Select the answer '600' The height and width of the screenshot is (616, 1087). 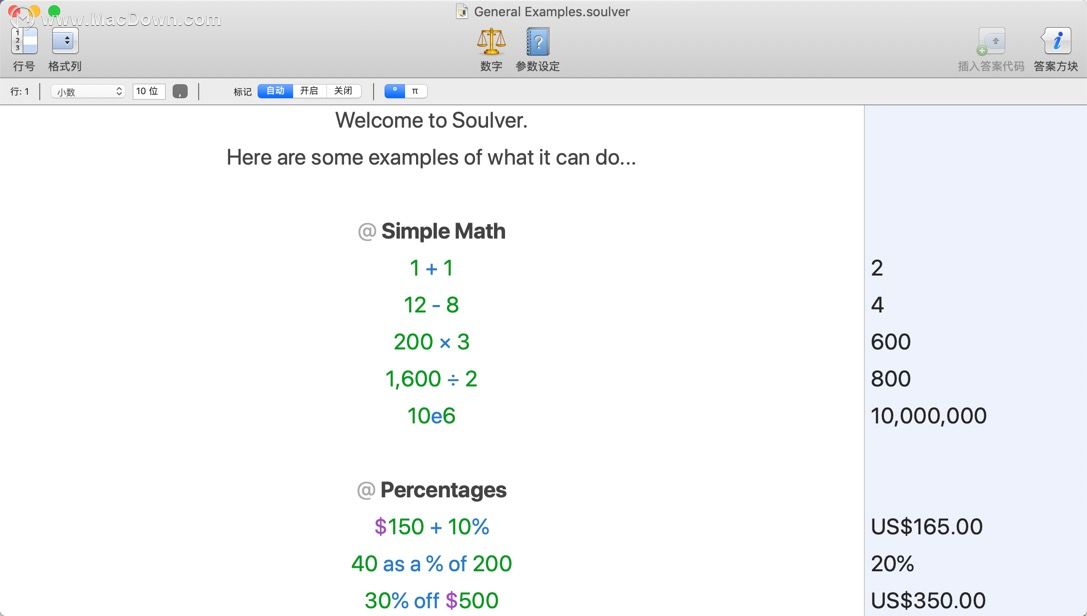891,342
